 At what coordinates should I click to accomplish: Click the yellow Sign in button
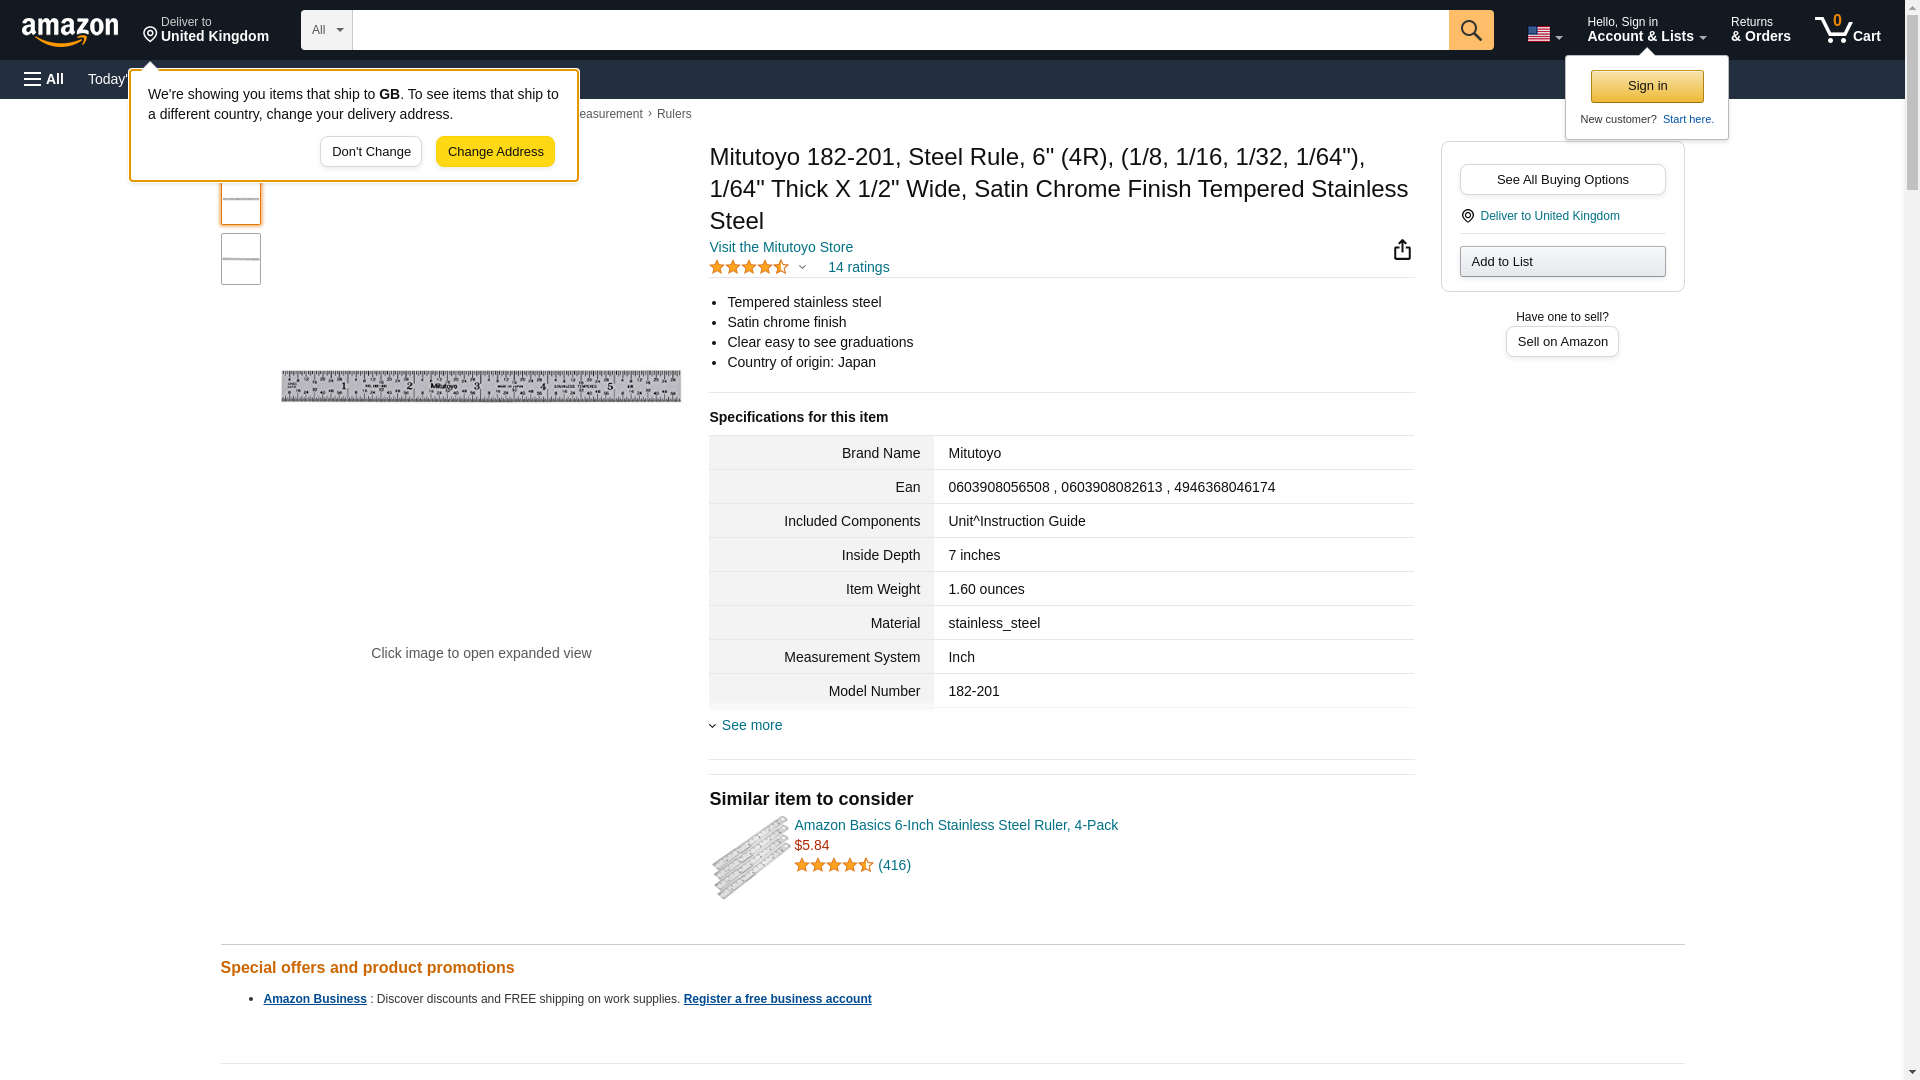point(1647,86)
